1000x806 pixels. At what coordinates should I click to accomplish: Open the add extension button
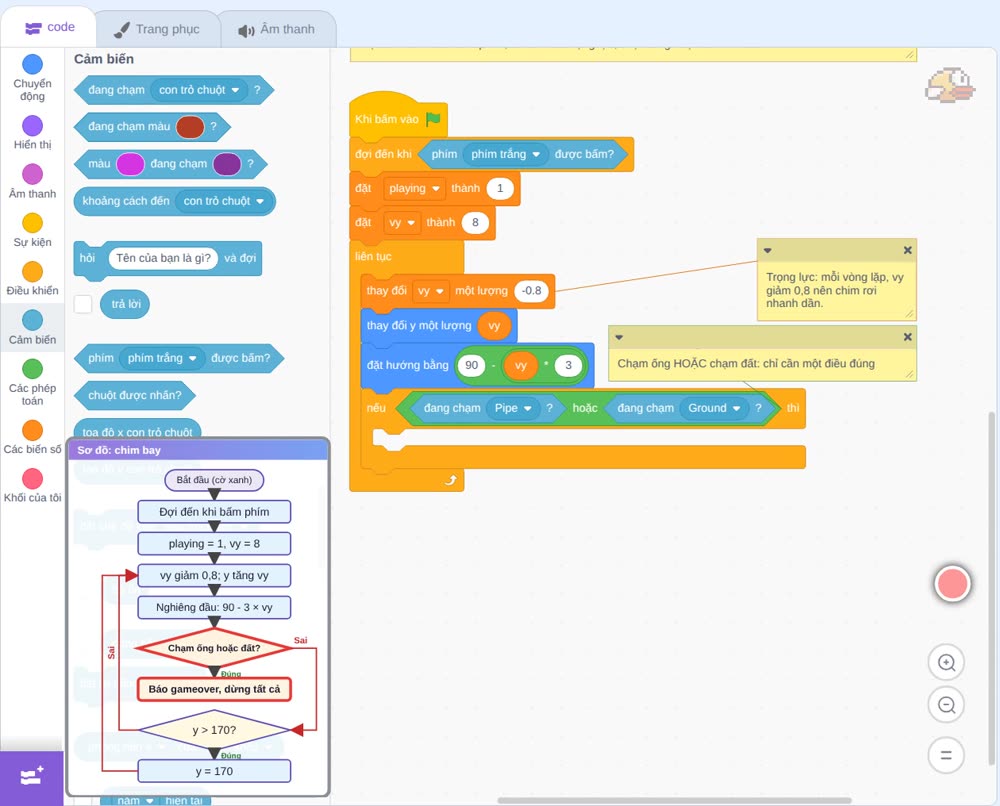point(32,777)
